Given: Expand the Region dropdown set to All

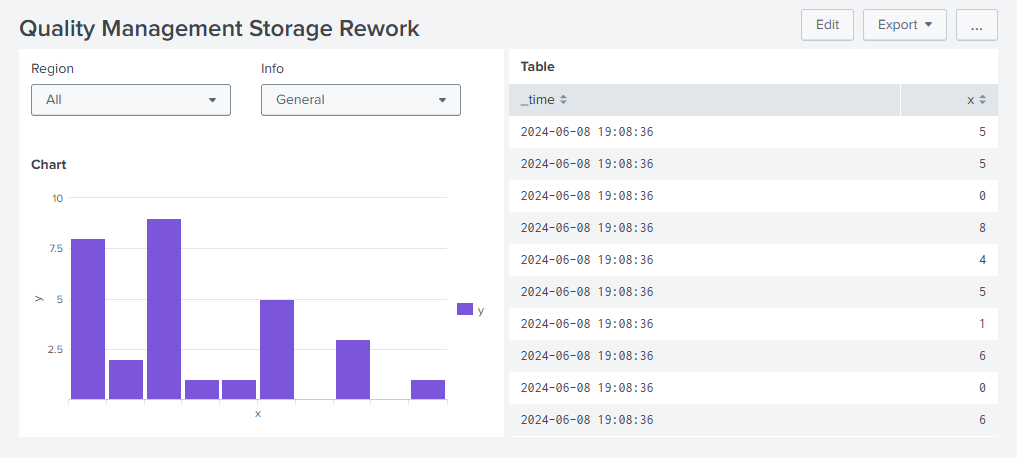Looking at the screenshot, I should coord(130,100).
